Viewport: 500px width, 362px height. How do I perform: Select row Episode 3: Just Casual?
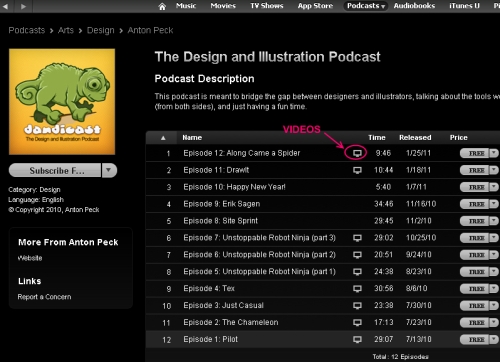(323, 306)
